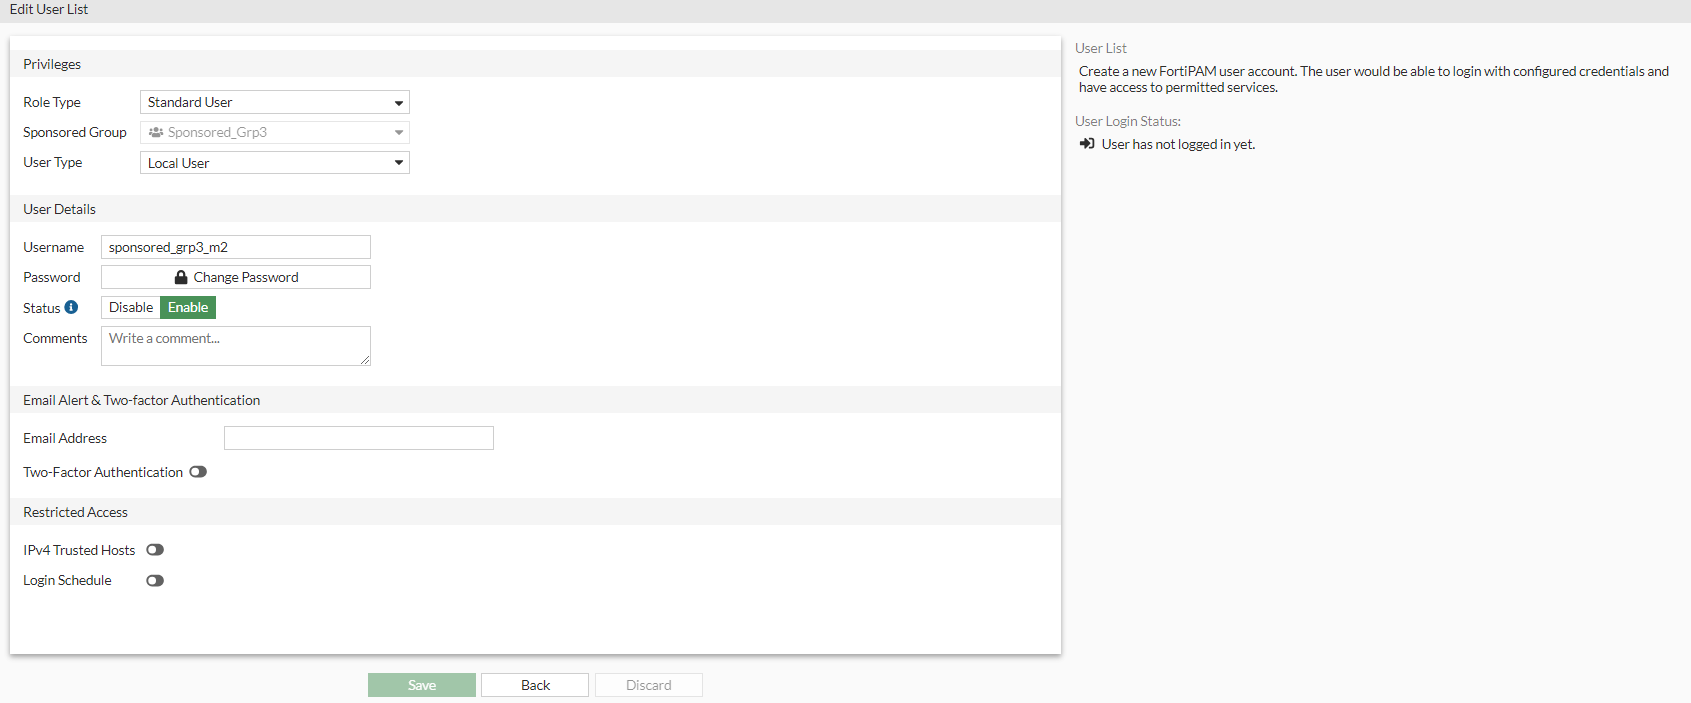Click the Save button
The height and width of the screenshot is (703, 1691).
(422, 685)
